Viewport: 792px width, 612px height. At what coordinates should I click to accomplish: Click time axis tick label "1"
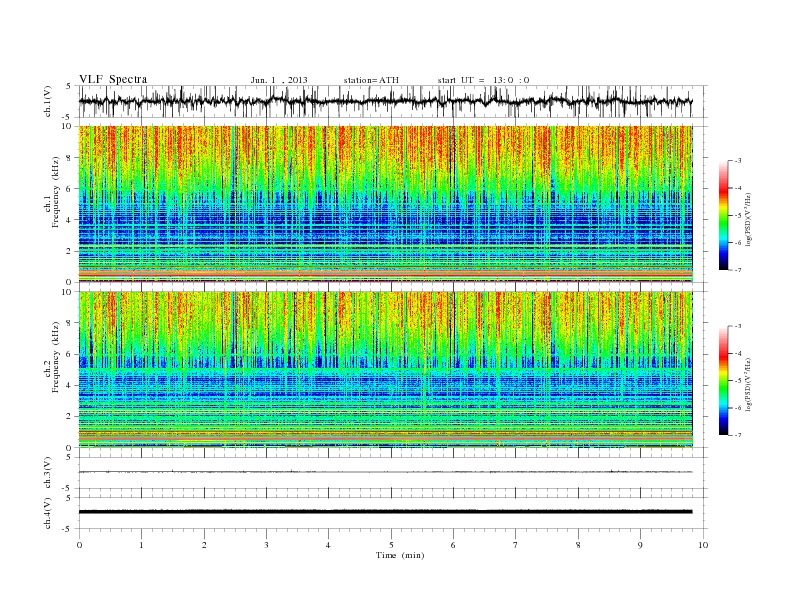pos(141,545)
